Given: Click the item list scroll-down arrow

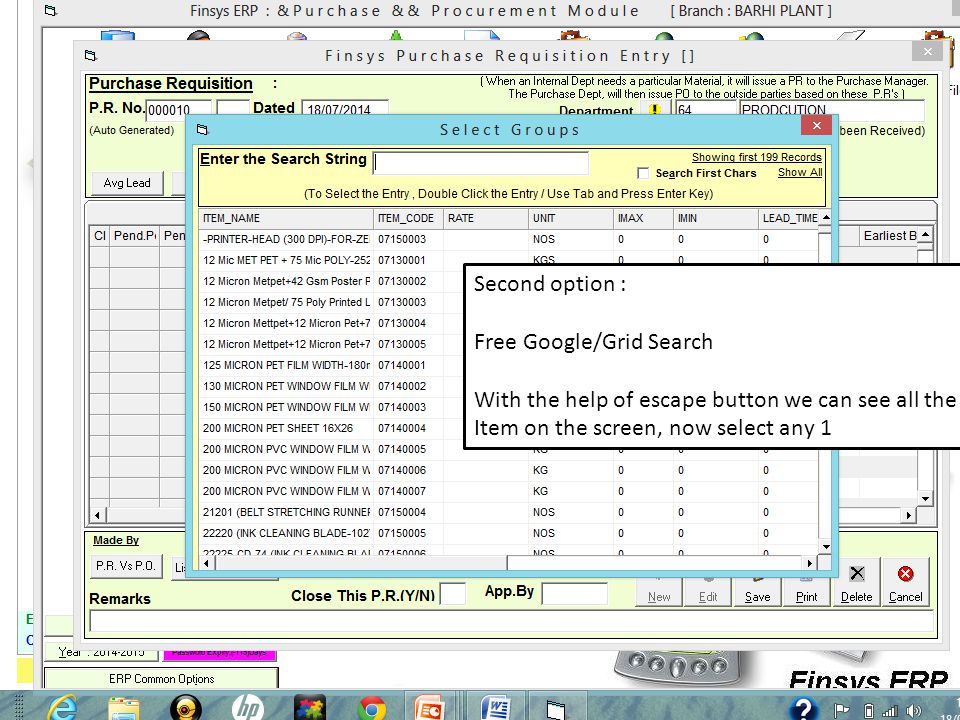Looking at the screenshot, I should coord(825,547).
